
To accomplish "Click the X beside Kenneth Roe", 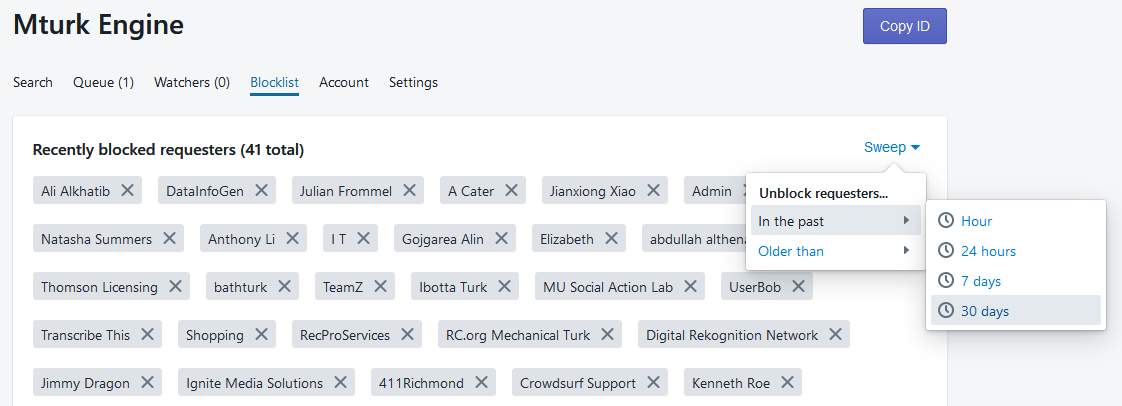I will (x=788, y=383).
